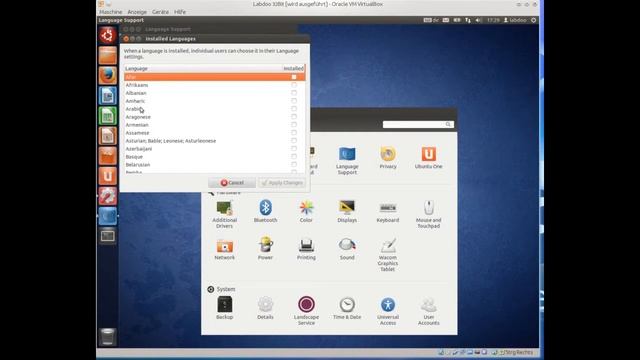Open Ubuntu Dash from launcher

[107, 36]
